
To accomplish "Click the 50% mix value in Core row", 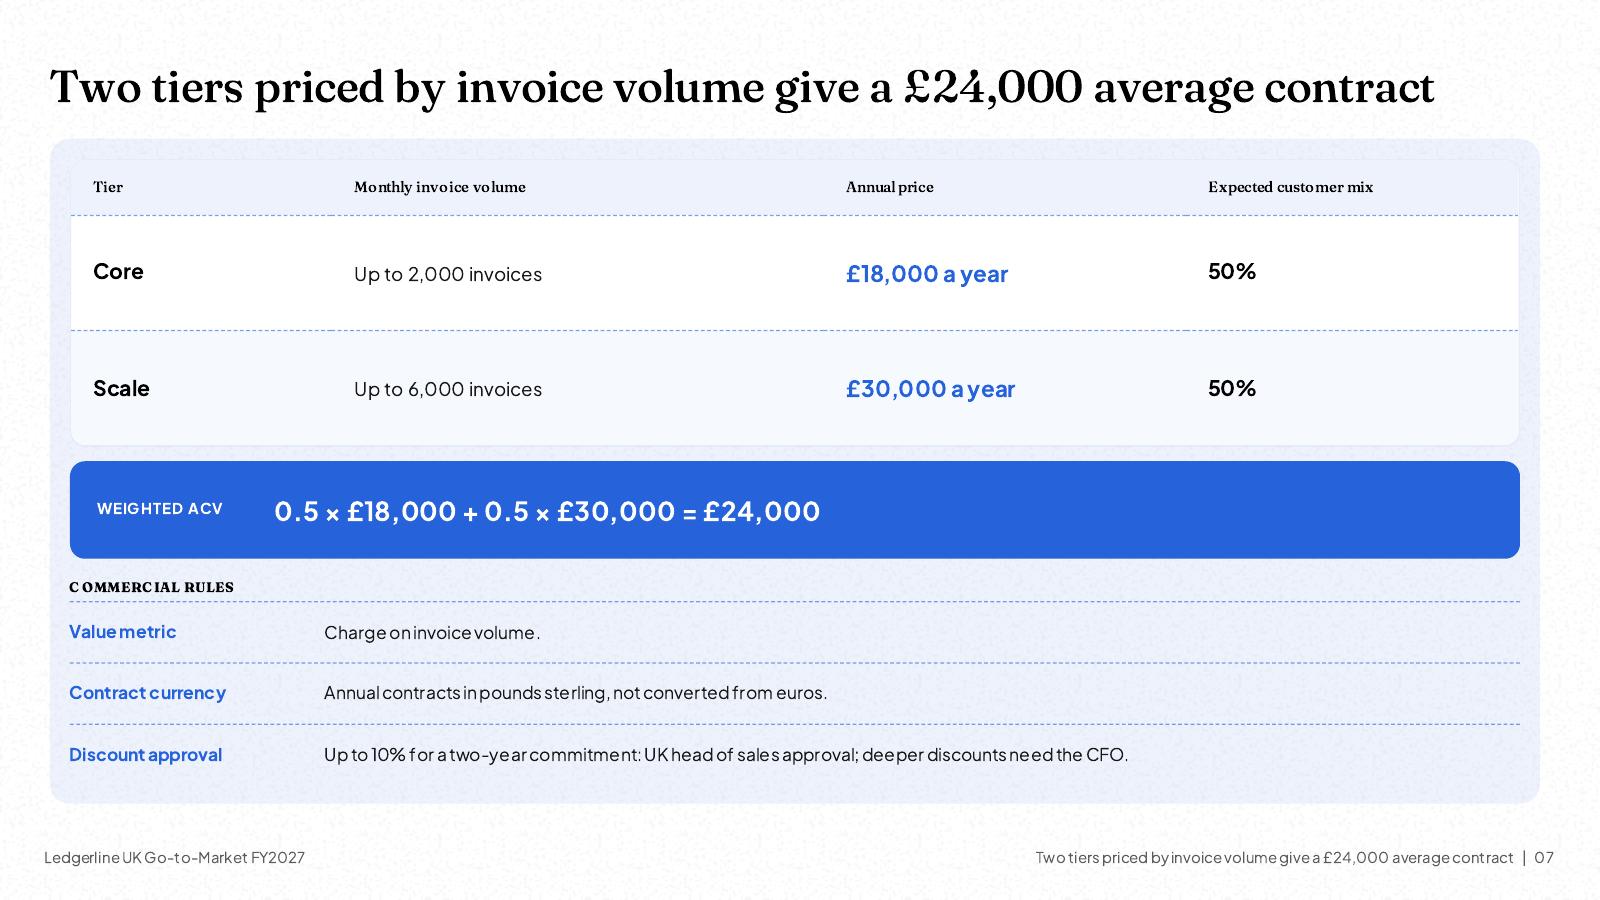I will (1232, 272).
